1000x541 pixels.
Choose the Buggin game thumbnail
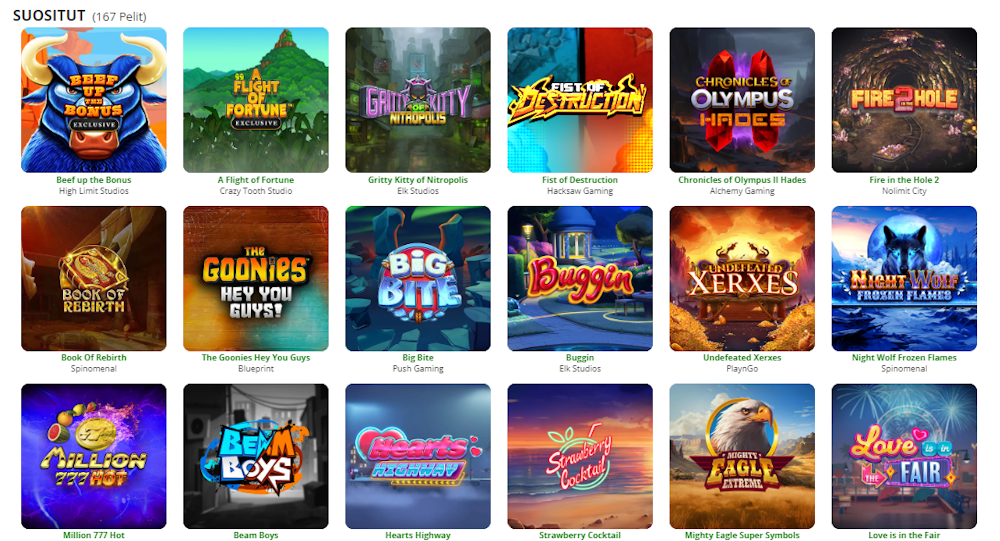pos(580,278)
